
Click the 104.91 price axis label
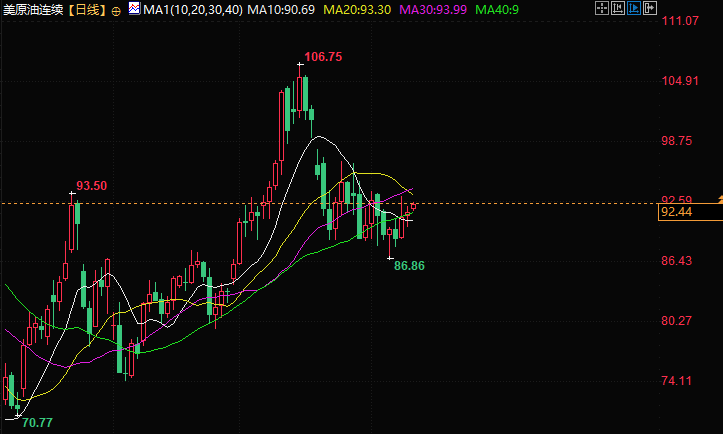coord(680,81)
